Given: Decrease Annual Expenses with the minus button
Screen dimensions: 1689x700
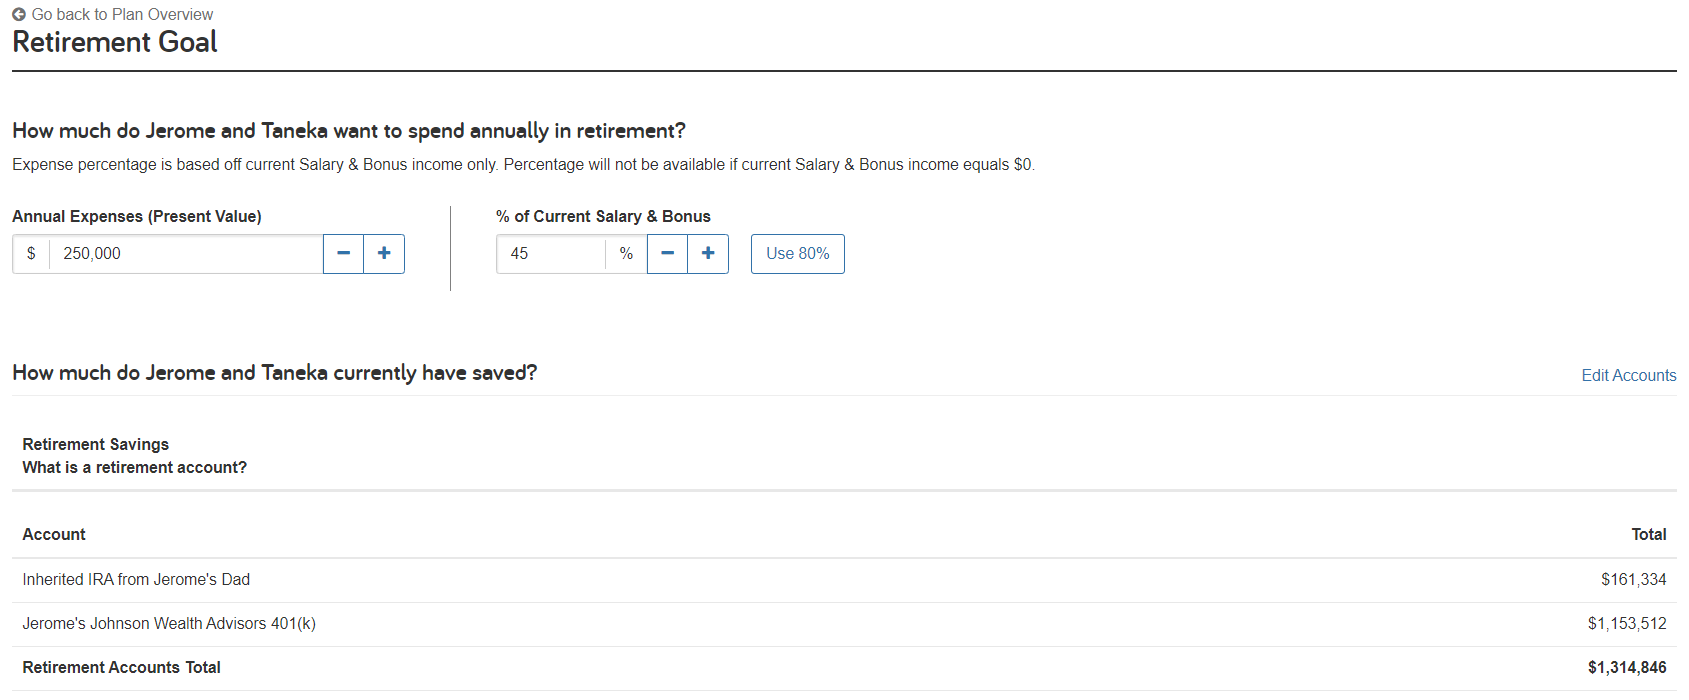Looking at the screenshot, I should point(343,254).
